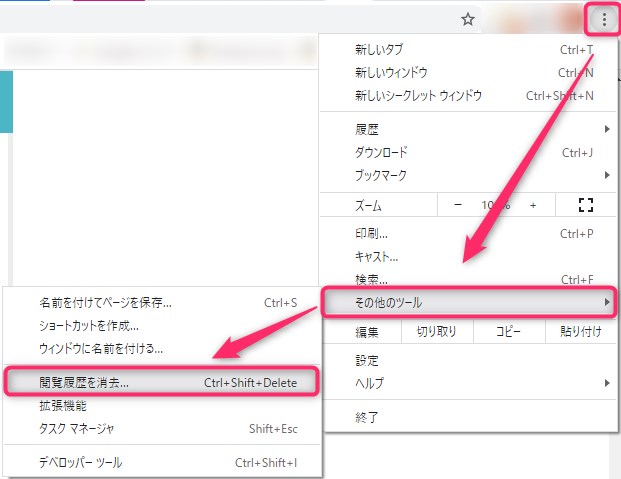This screenshot has height=479, width=621.
Task: Select キャスト... menu entry
Action: pyautogui.click(x=469, y=257)
